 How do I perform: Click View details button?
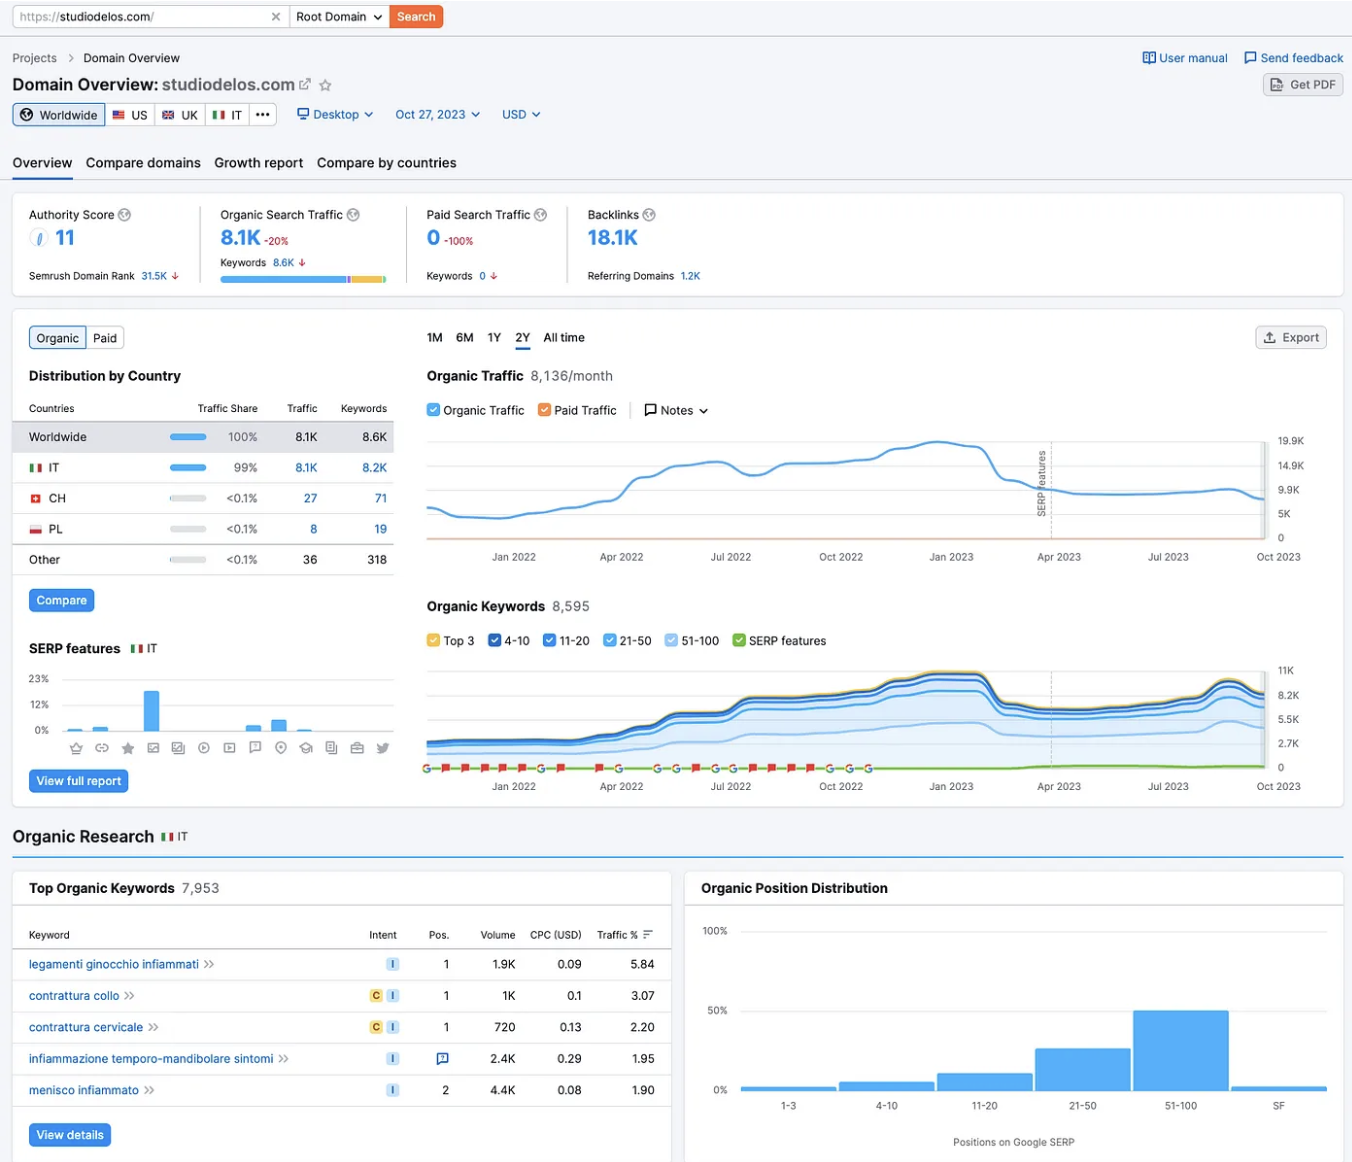point(70,1135)
